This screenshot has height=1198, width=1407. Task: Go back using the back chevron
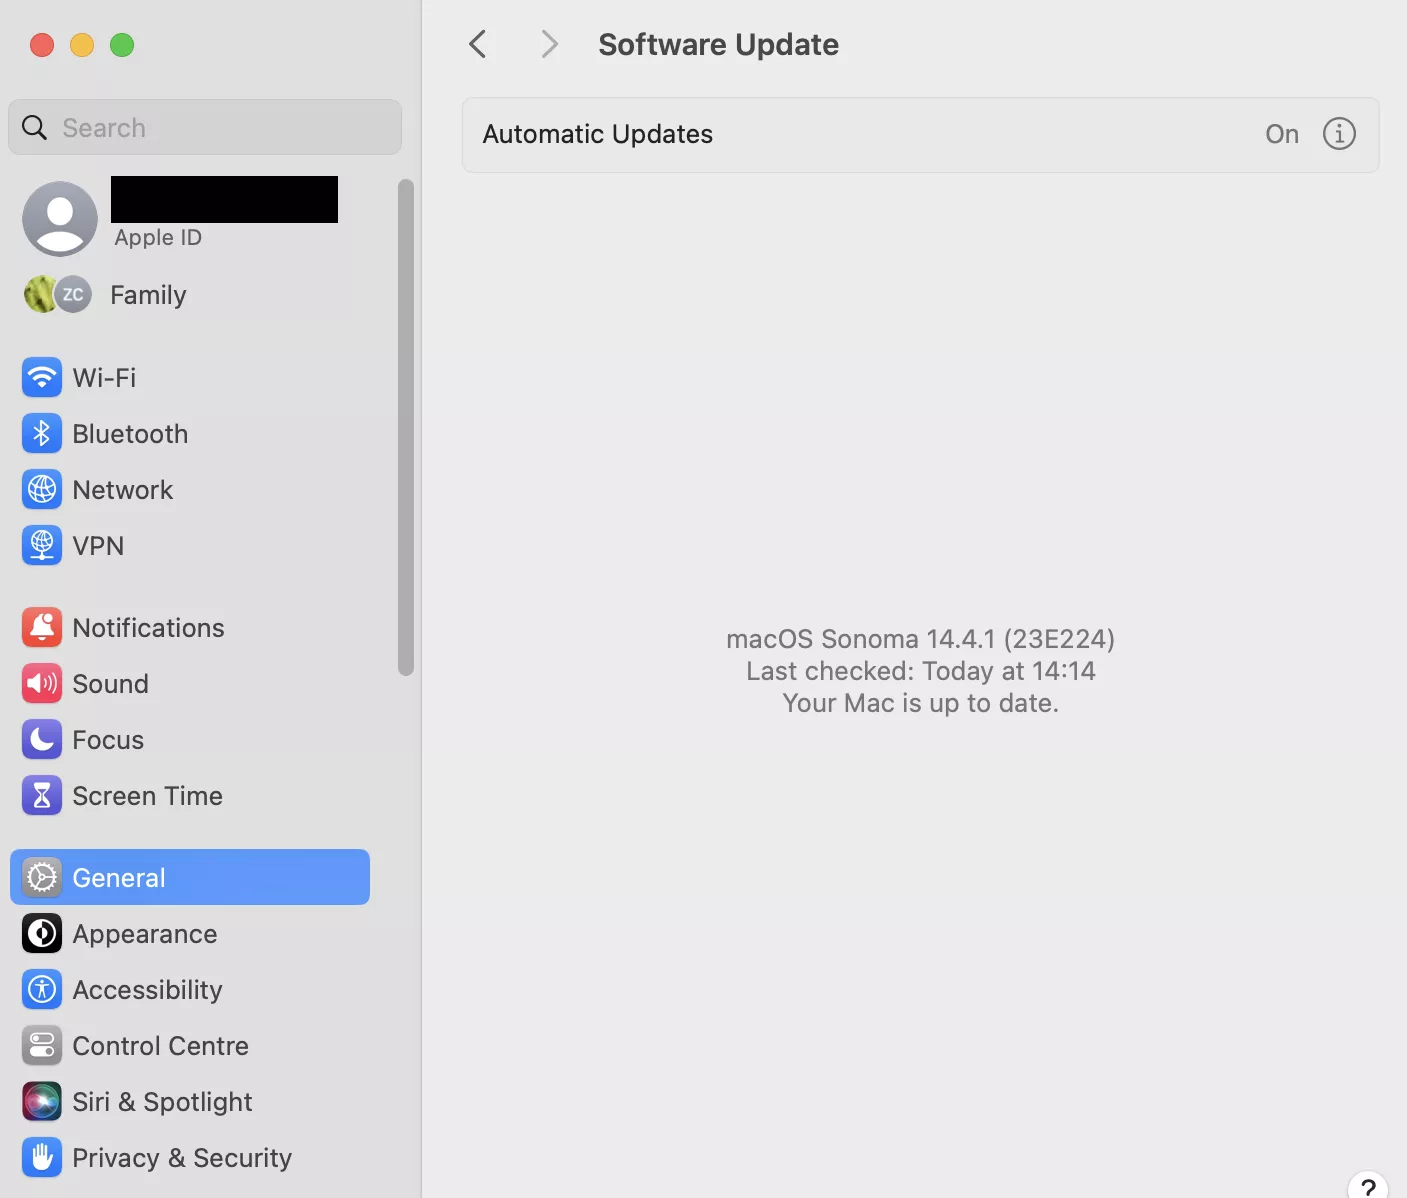pyautogui.click(x=478, y=44)
